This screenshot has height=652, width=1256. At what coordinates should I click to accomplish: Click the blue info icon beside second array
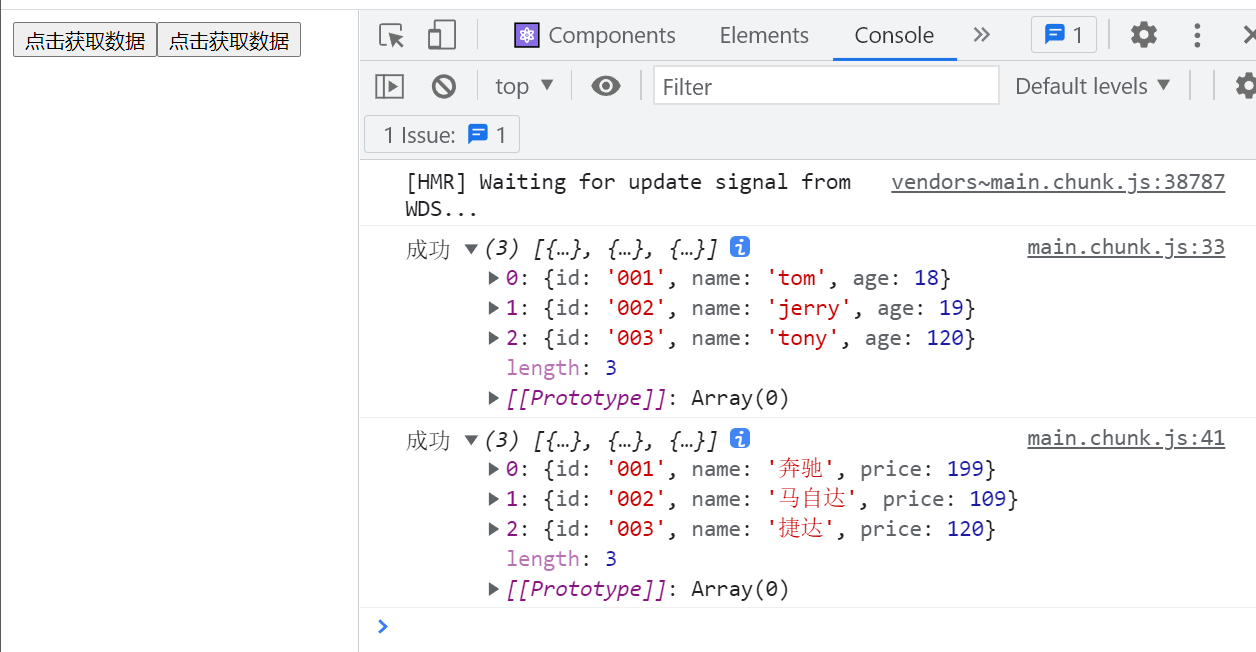click(x=740, y=438)
